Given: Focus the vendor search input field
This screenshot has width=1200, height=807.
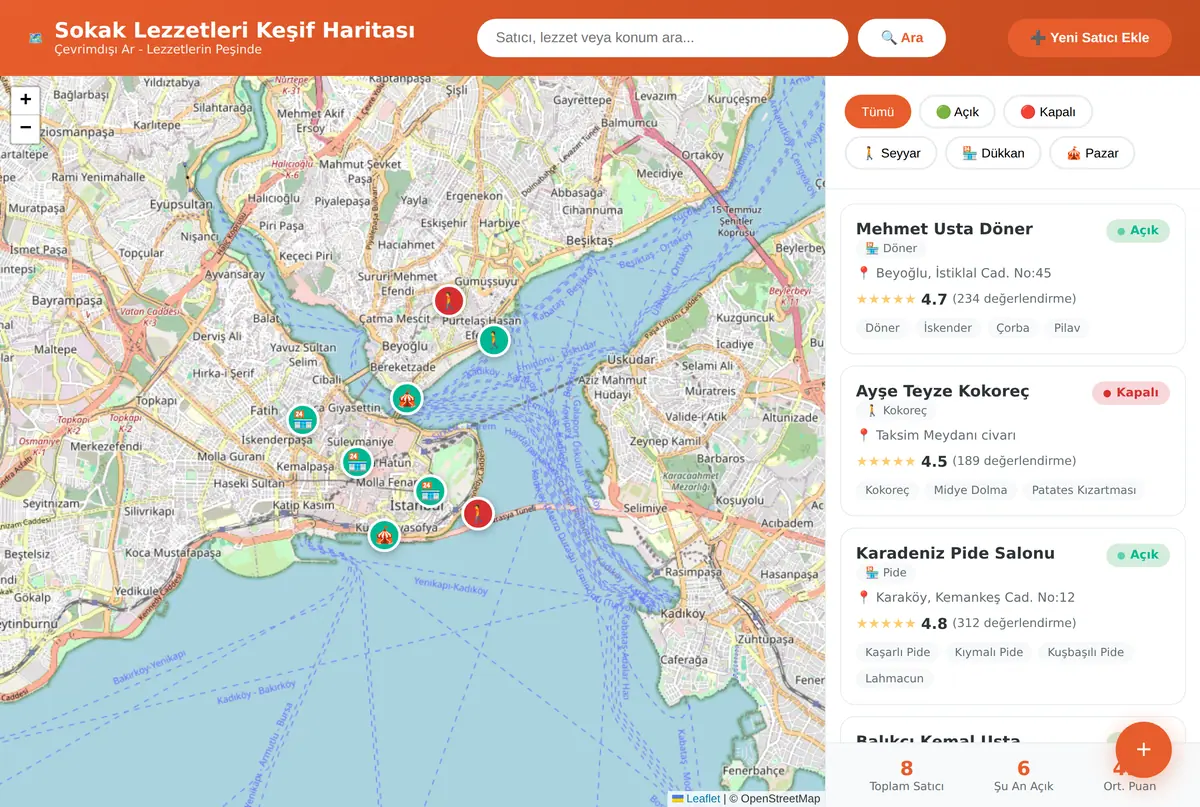Looking at the screenshot, I should tap(663, 38).
